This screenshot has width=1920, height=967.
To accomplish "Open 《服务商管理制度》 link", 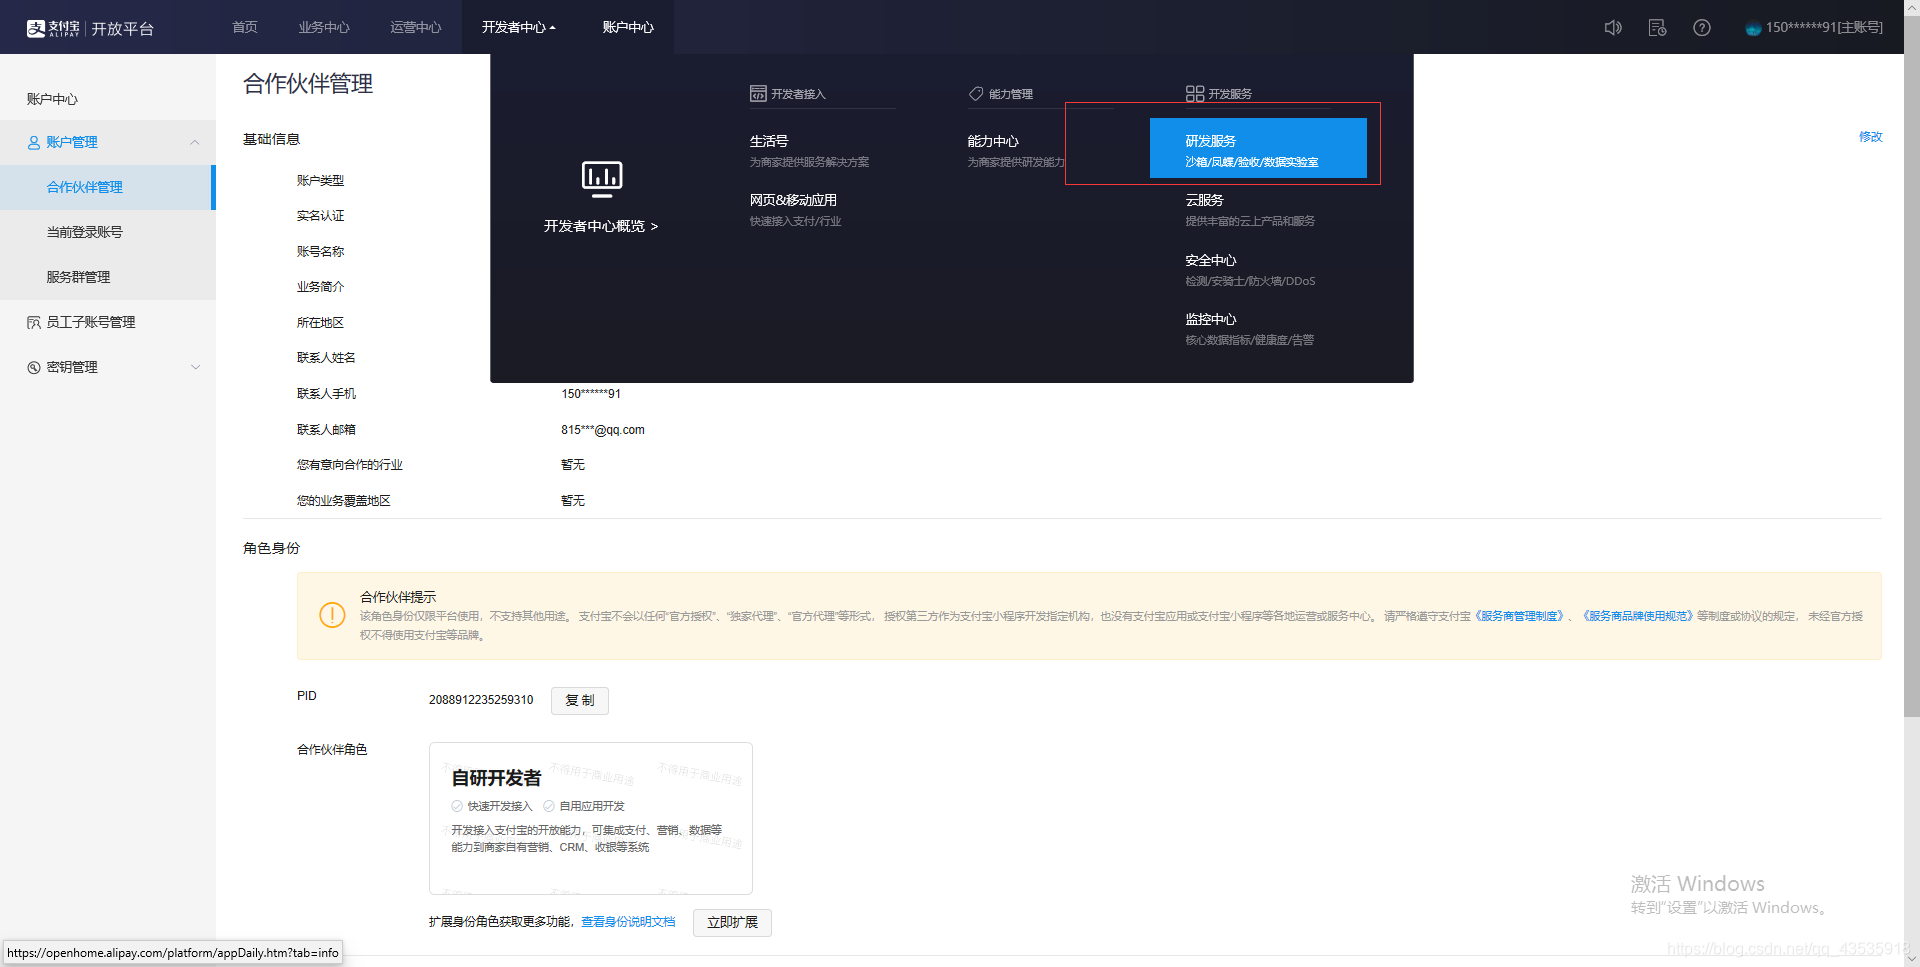I will [x=1519, y=616].
